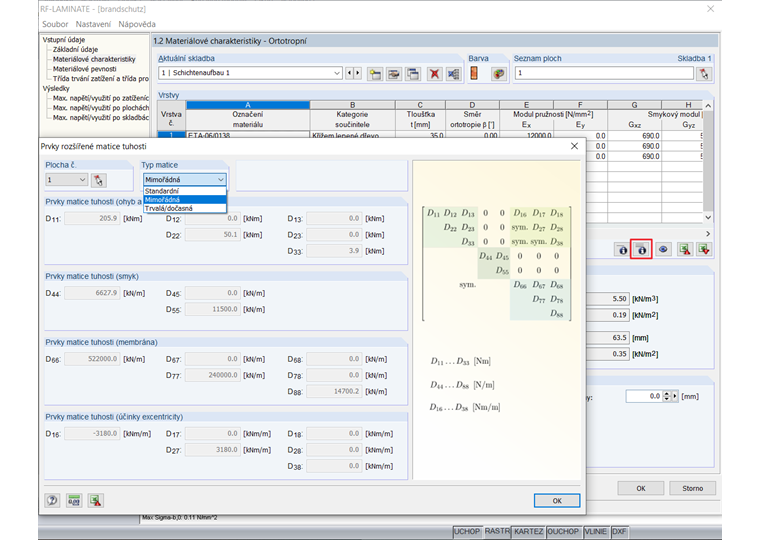Open the Plocha č. dropdown

(x=66, y=180)
